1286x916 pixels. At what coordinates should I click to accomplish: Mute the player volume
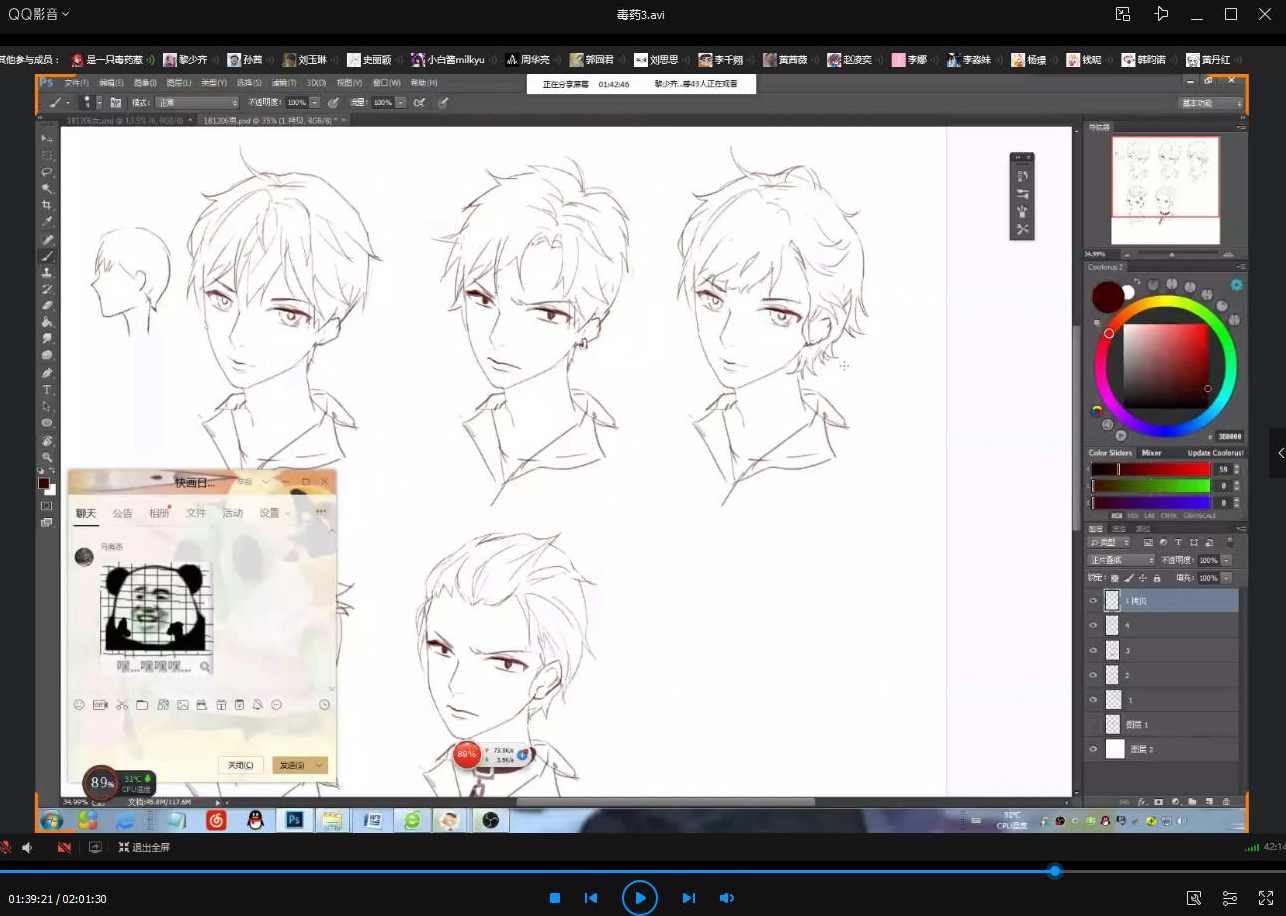click(727, 898)
